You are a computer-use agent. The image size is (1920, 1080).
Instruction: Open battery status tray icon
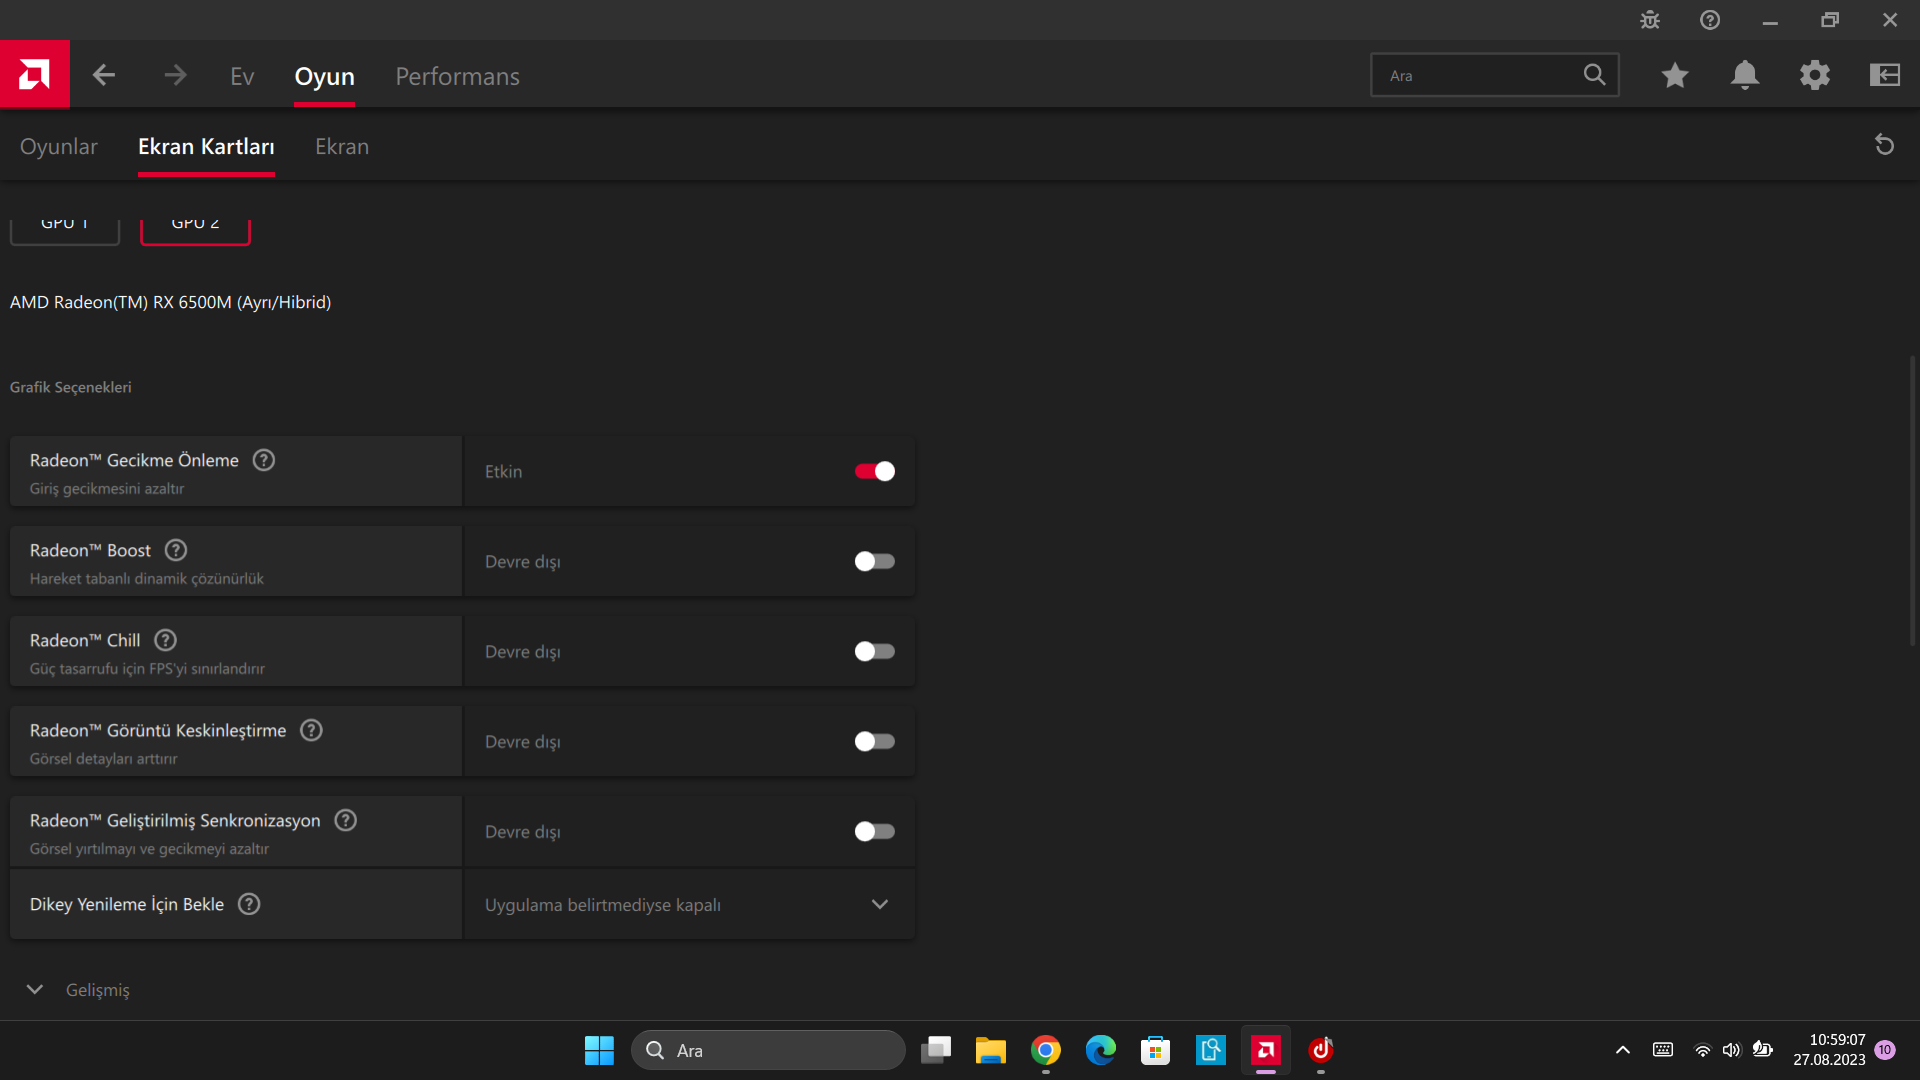1763,1049
